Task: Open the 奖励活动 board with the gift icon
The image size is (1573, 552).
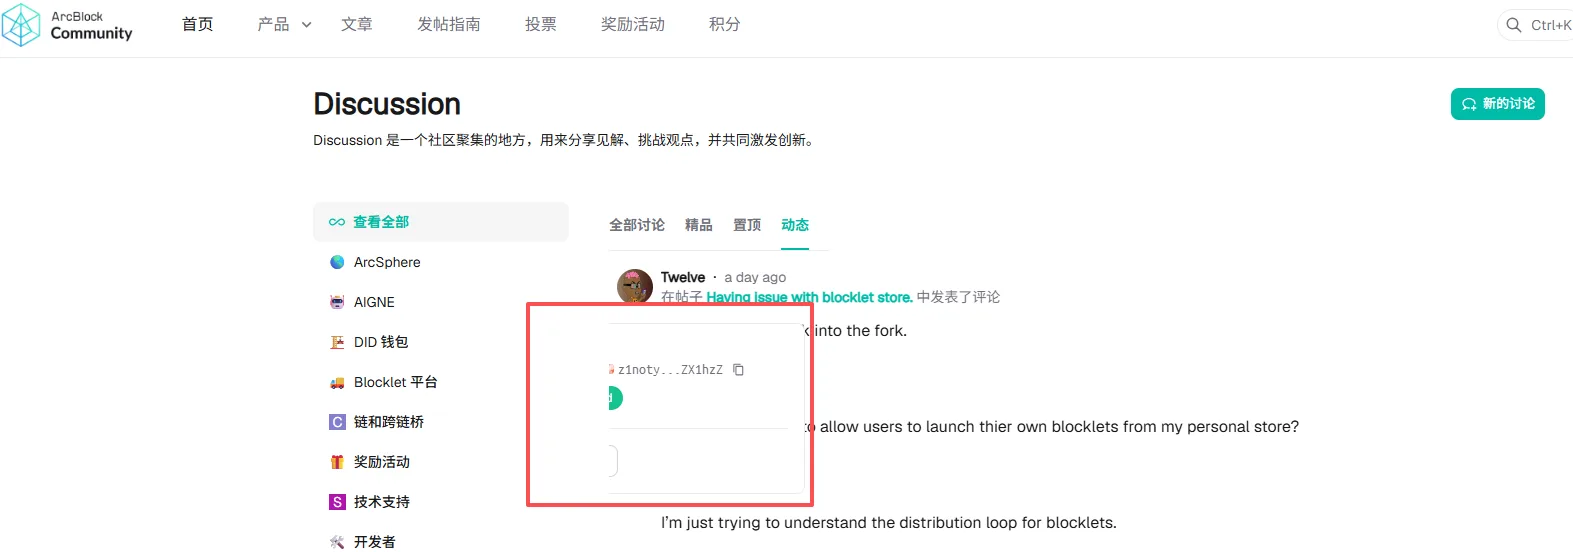Action: click(x=440, y=462)
